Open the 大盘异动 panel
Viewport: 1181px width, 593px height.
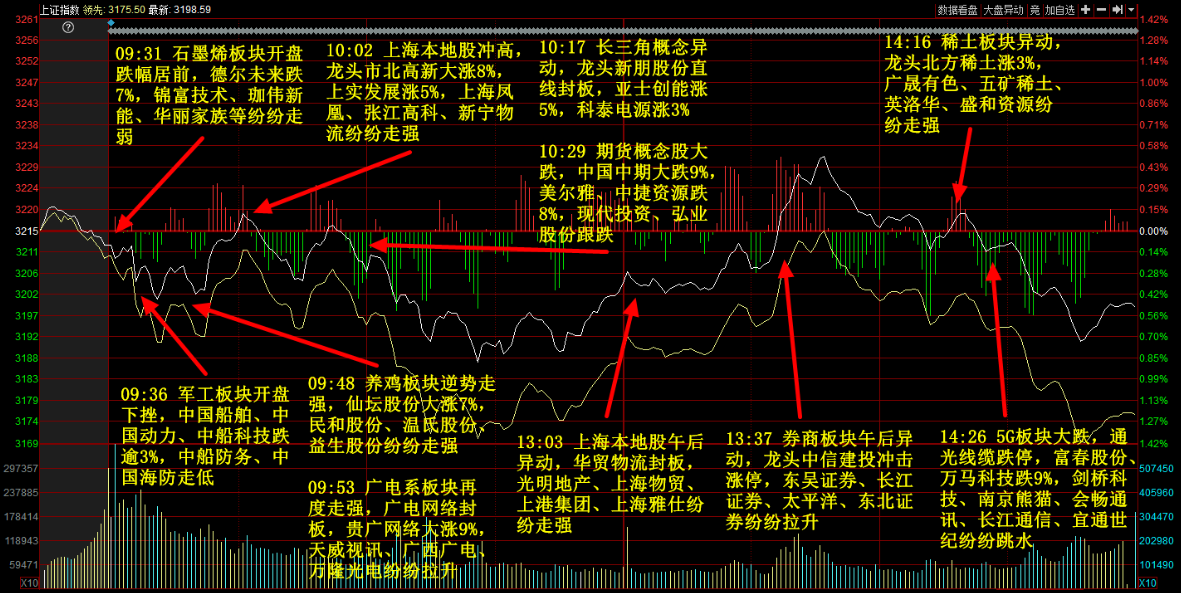click(x=1004, y=10)
